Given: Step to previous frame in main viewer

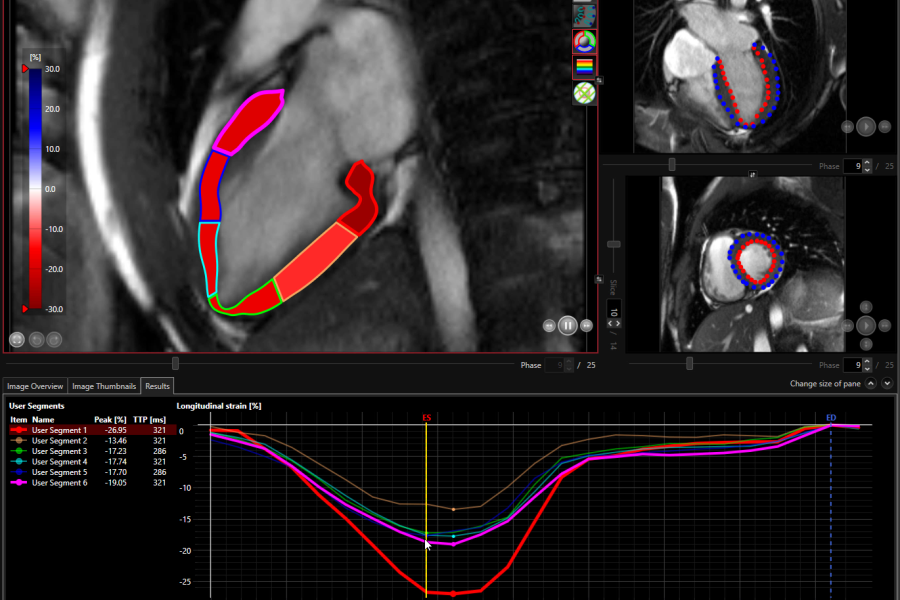Looking at the screenshot, I should point(549,325).
